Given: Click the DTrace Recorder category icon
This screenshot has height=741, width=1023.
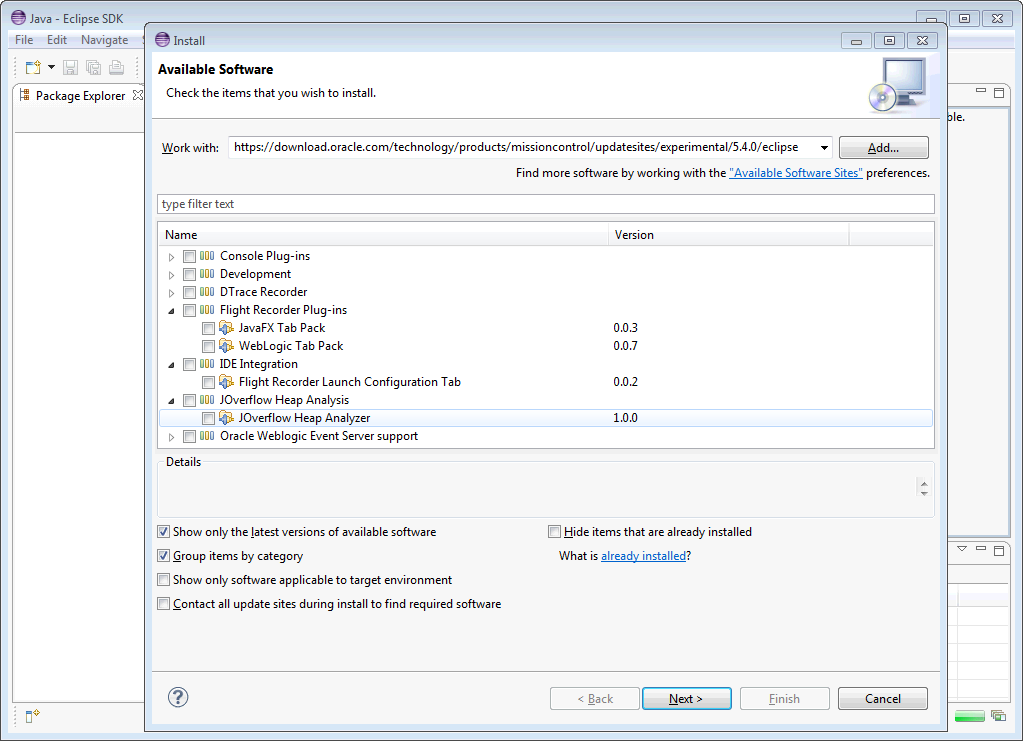Looking at the screenshot, I should click(207, 292).
